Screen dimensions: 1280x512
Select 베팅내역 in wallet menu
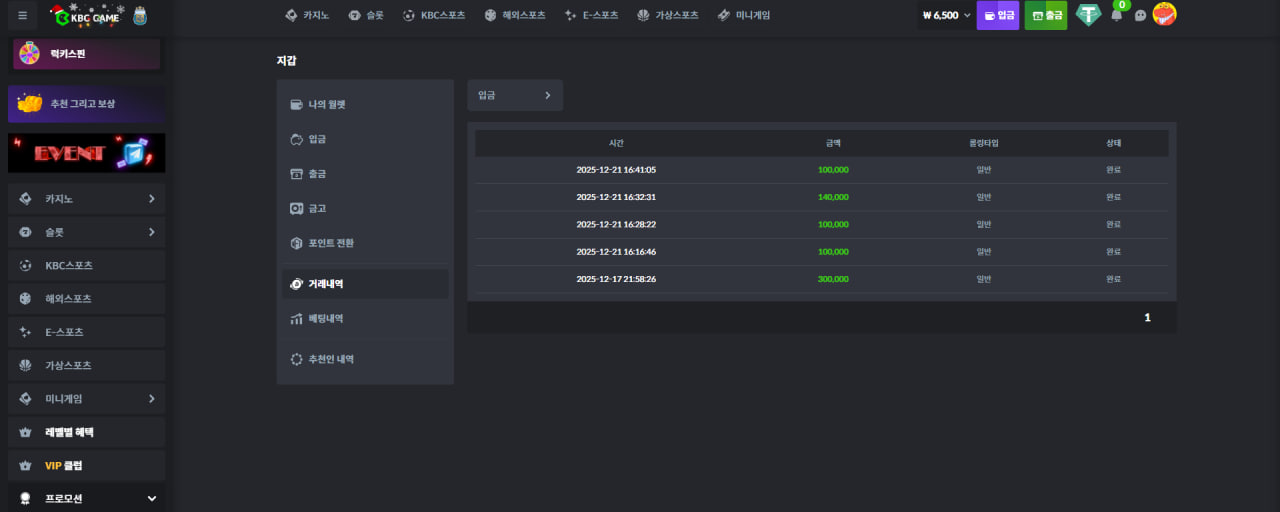click(x=325, y=319)
